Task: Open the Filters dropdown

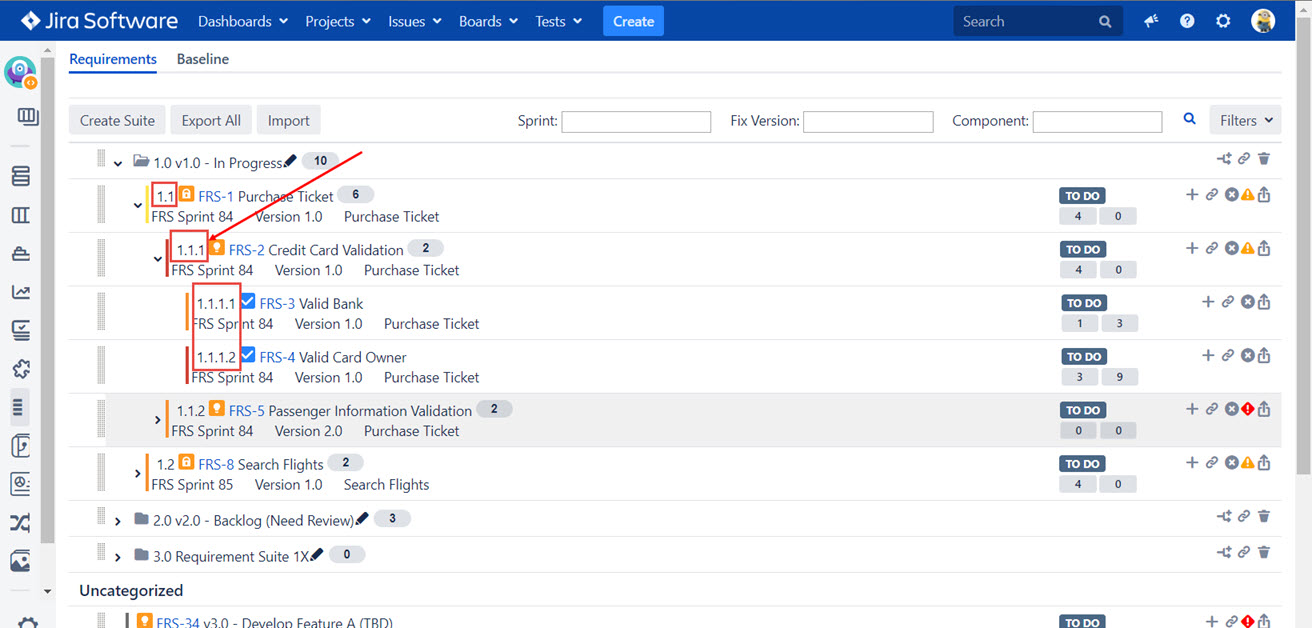Action: [1245, 120]
